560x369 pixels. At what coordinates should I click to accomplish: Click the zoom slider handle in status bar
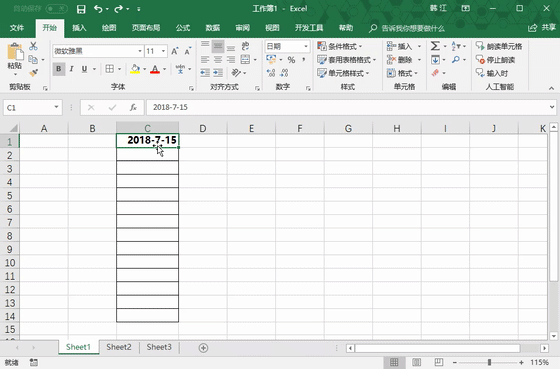[489, 362]
